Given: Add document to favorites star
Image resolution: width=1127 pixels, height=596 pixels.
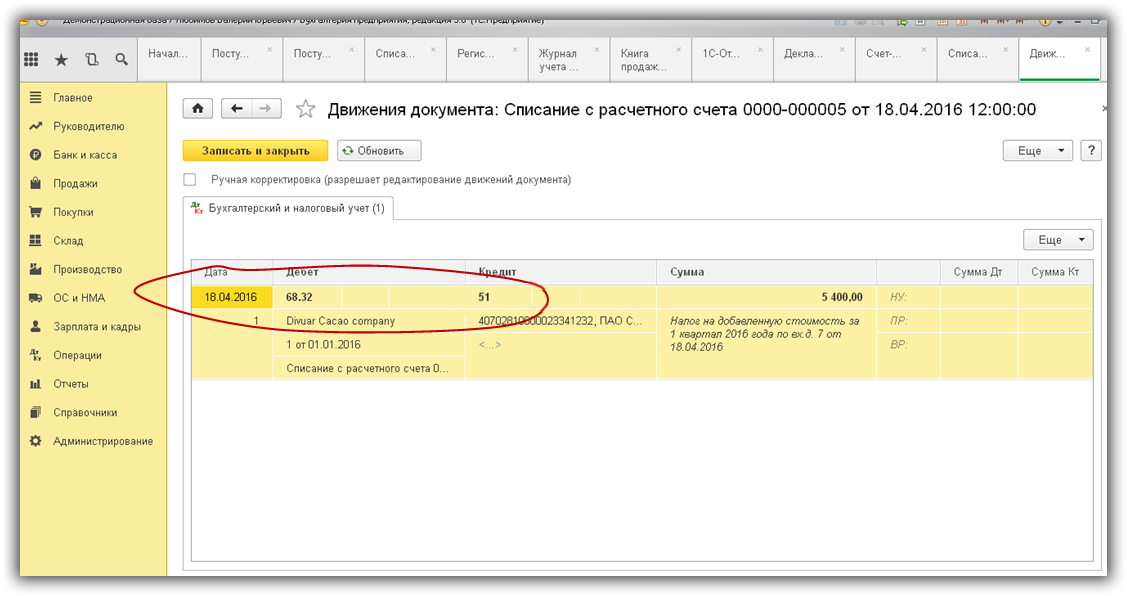Looking at the screenshot, I should click(x=306, y=109).
